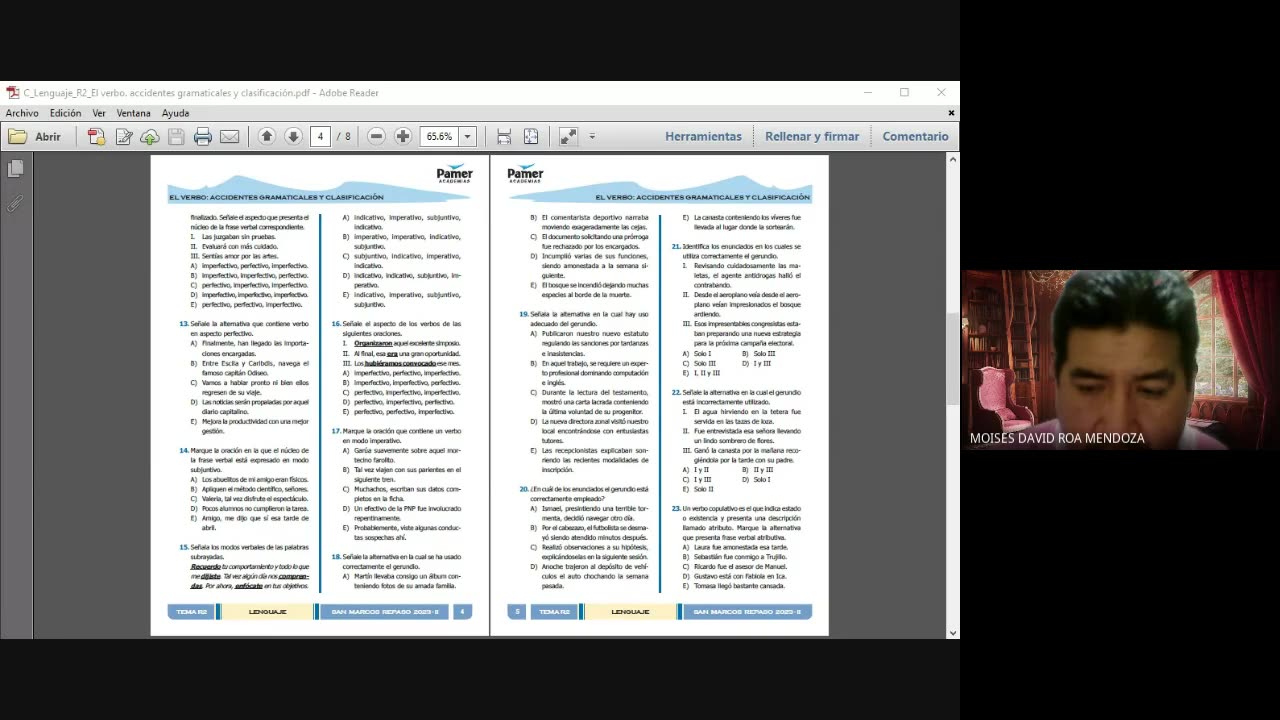The image size is (1280, 720).
Task: Click question 17 text in second column
Action: [x=396, y=435]
